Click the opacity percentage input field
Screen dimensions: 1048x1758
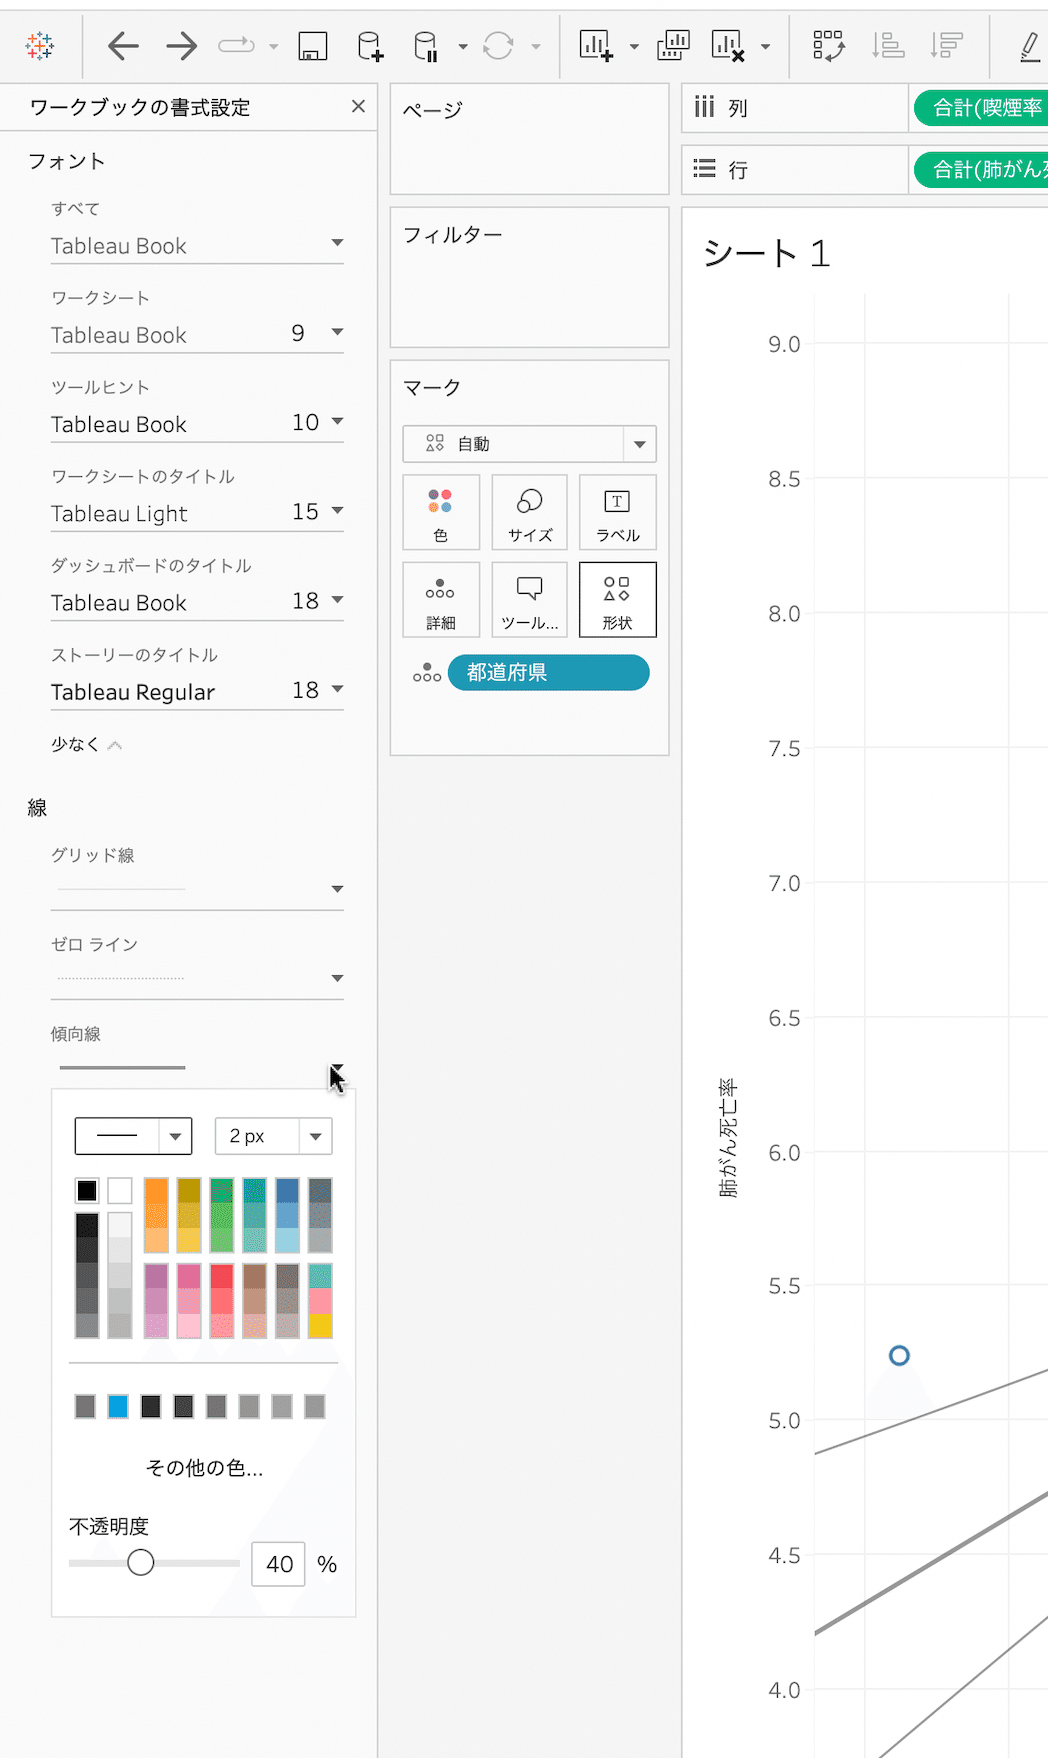(278, 1564)
